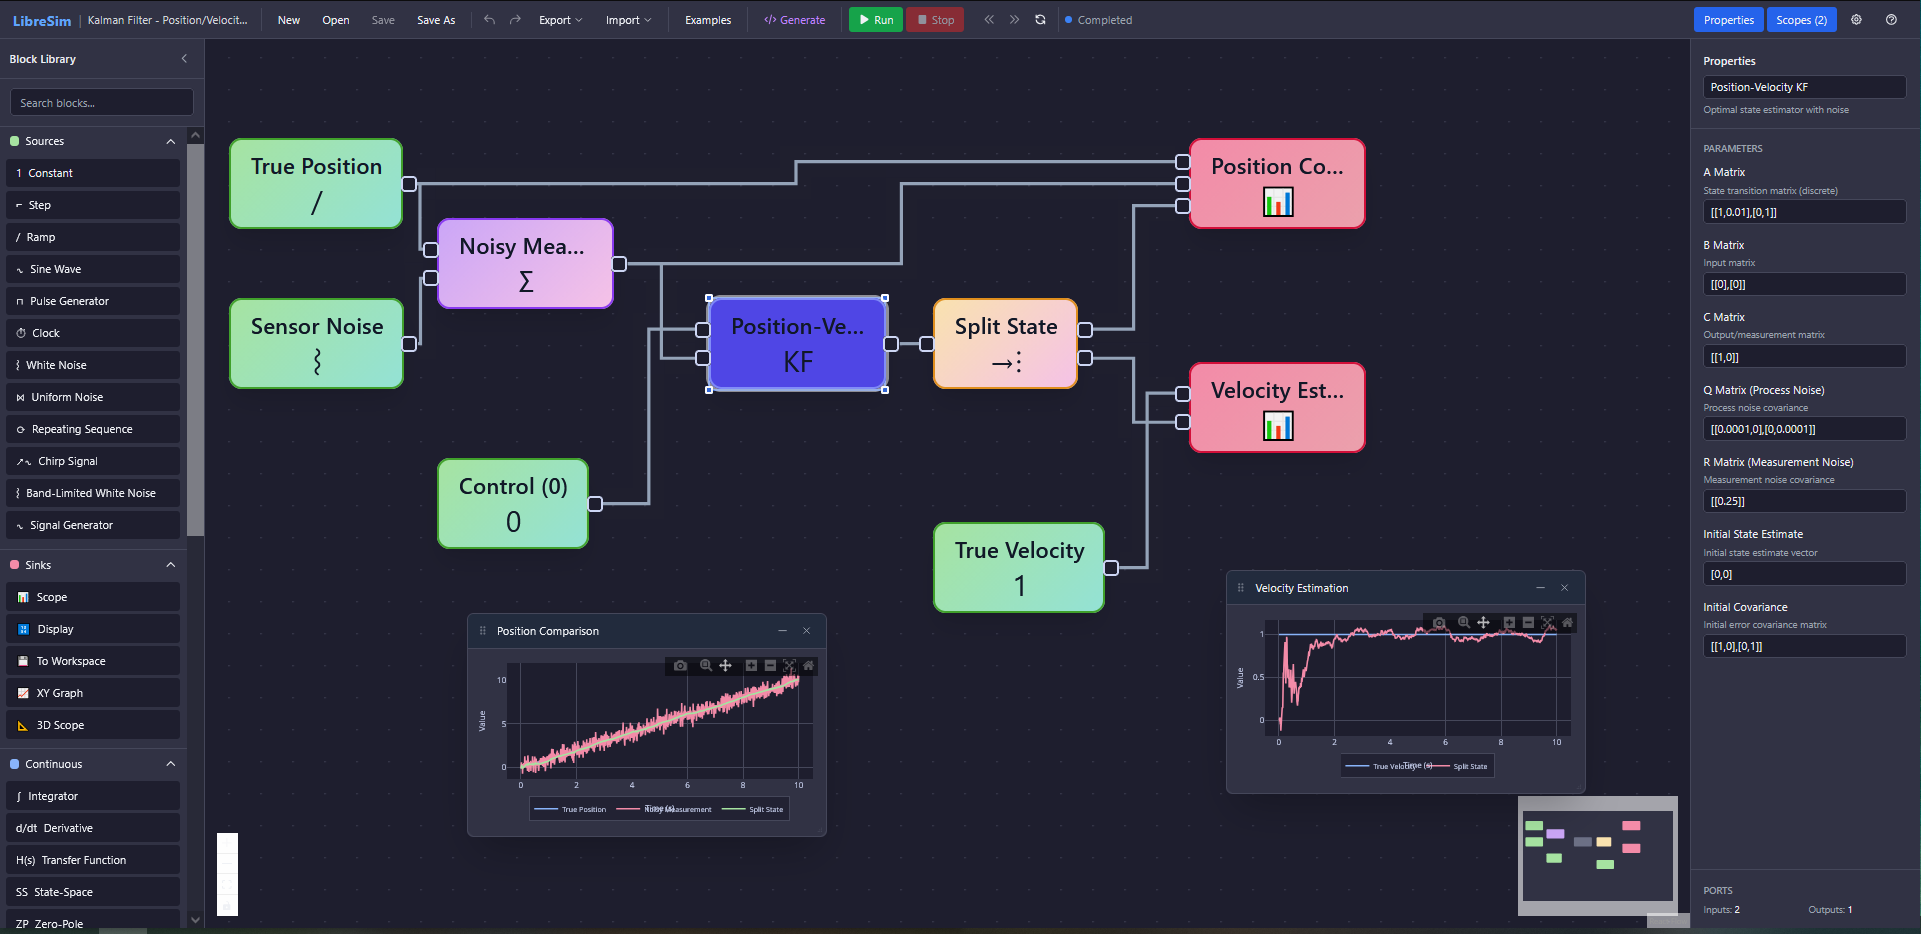1921x934 pixels.
Task: Open the Export dropdown
Action: [x=559, y=20]
